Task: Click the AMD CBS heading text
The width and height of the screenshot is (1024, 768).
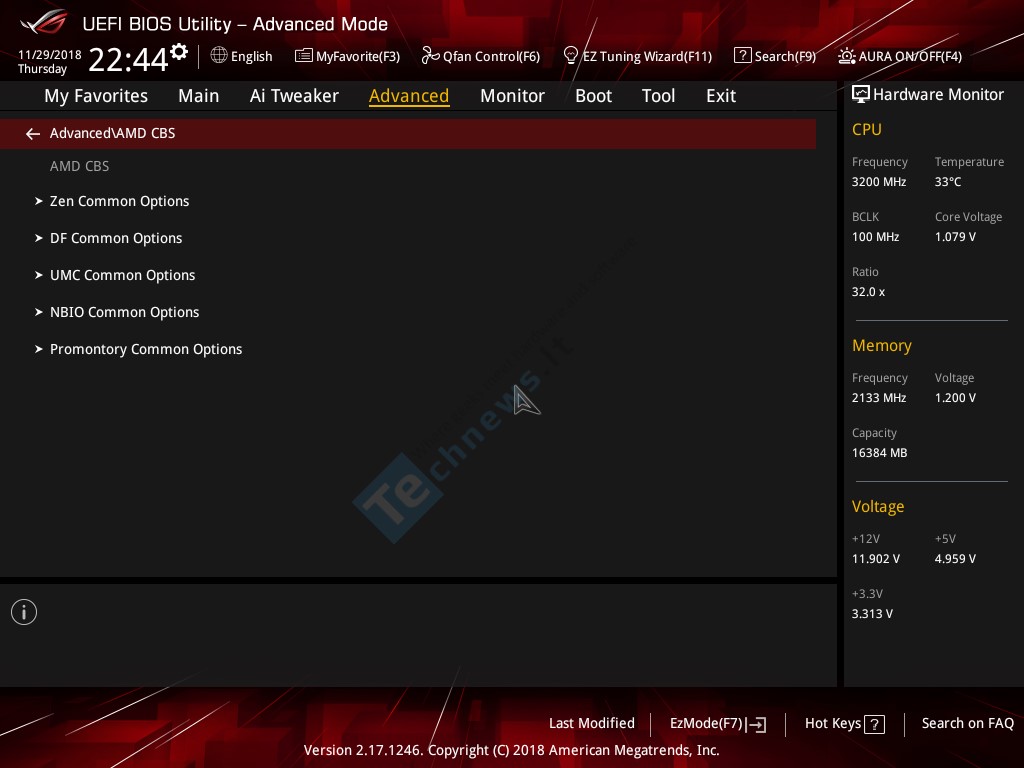Action: (80, 166)
